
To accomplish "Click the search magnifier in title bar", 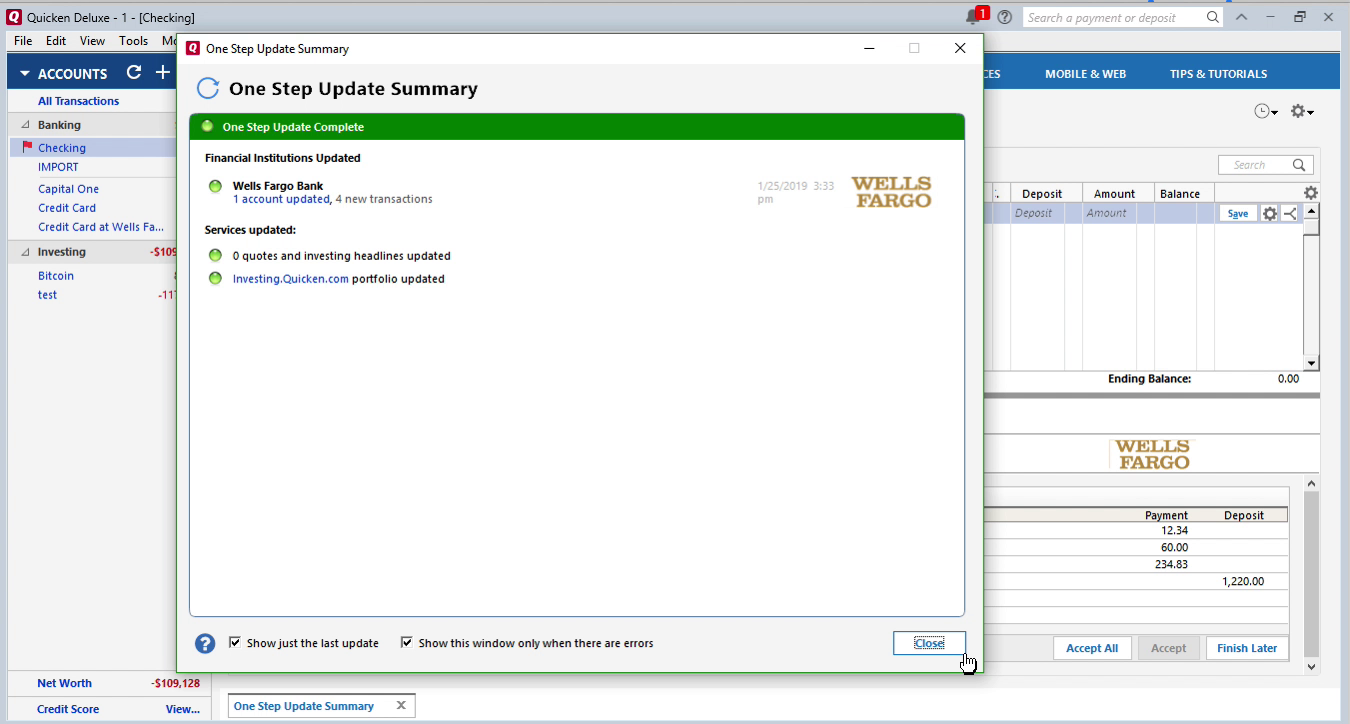I will (1213, 17).
